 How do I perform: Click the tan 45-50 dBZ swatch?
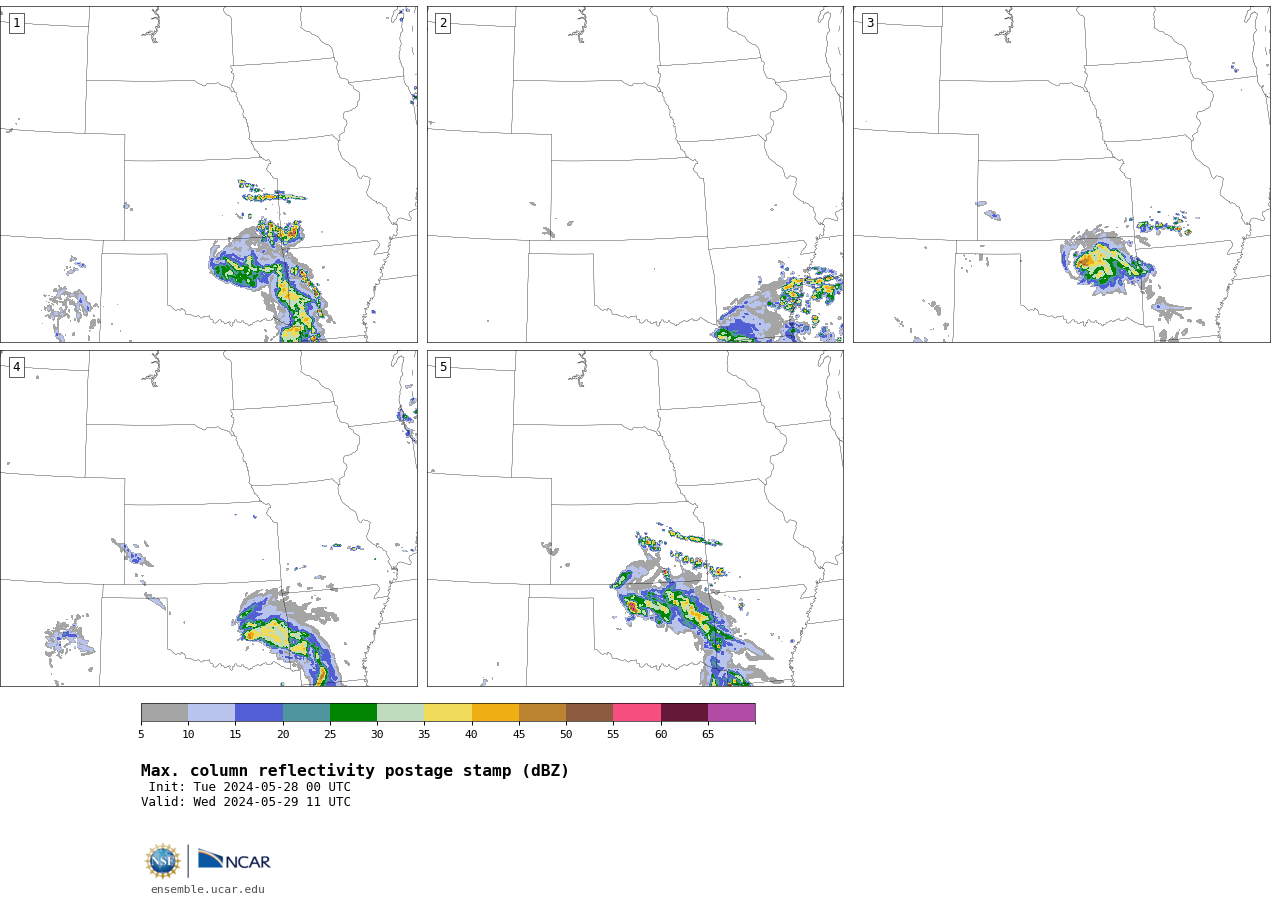click(542, 713)
